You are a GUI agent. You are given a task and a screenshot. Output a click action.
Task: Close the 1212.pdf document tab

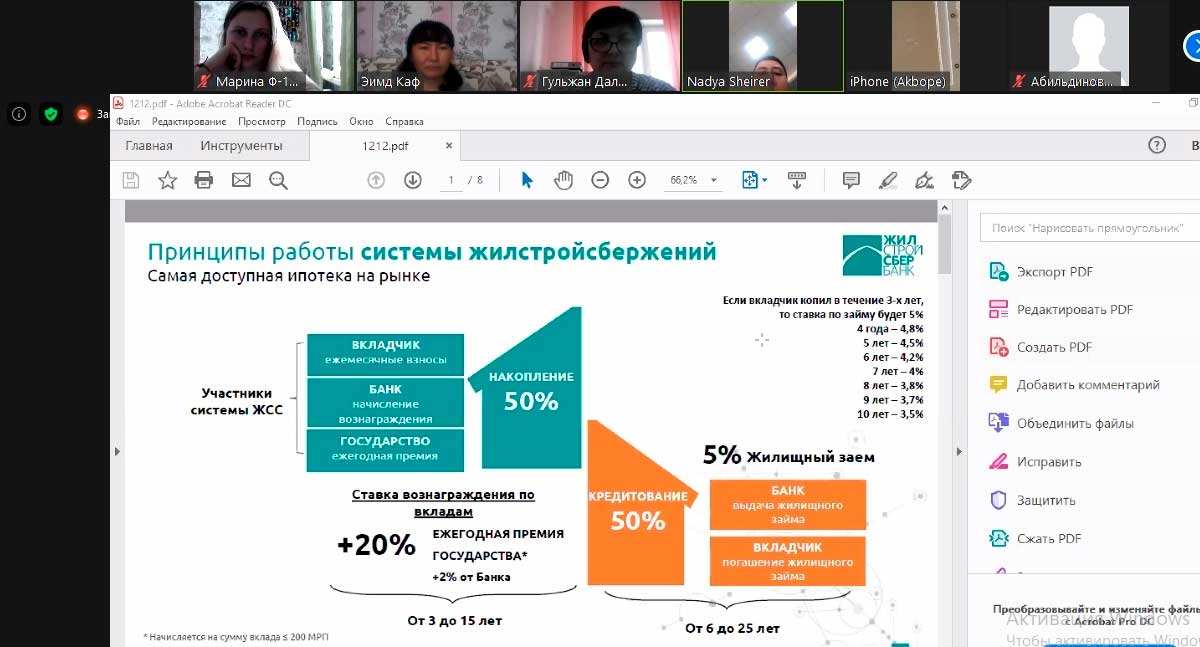click(x=449, y=146)
